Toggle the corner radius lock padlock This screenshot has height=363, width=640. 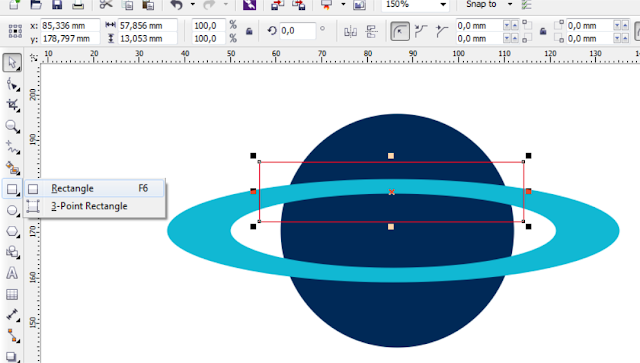pyautogui.click(x=543, y=31)
